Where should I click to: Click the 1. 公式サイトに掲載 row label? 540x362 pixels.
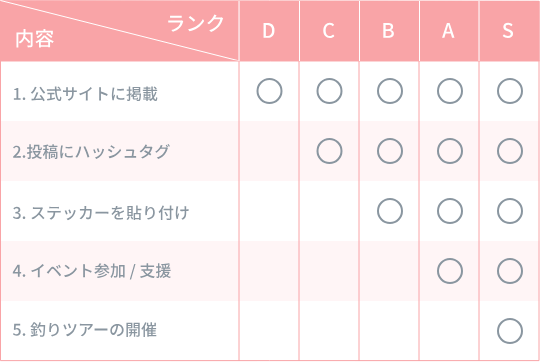click(x=85, y=94)
